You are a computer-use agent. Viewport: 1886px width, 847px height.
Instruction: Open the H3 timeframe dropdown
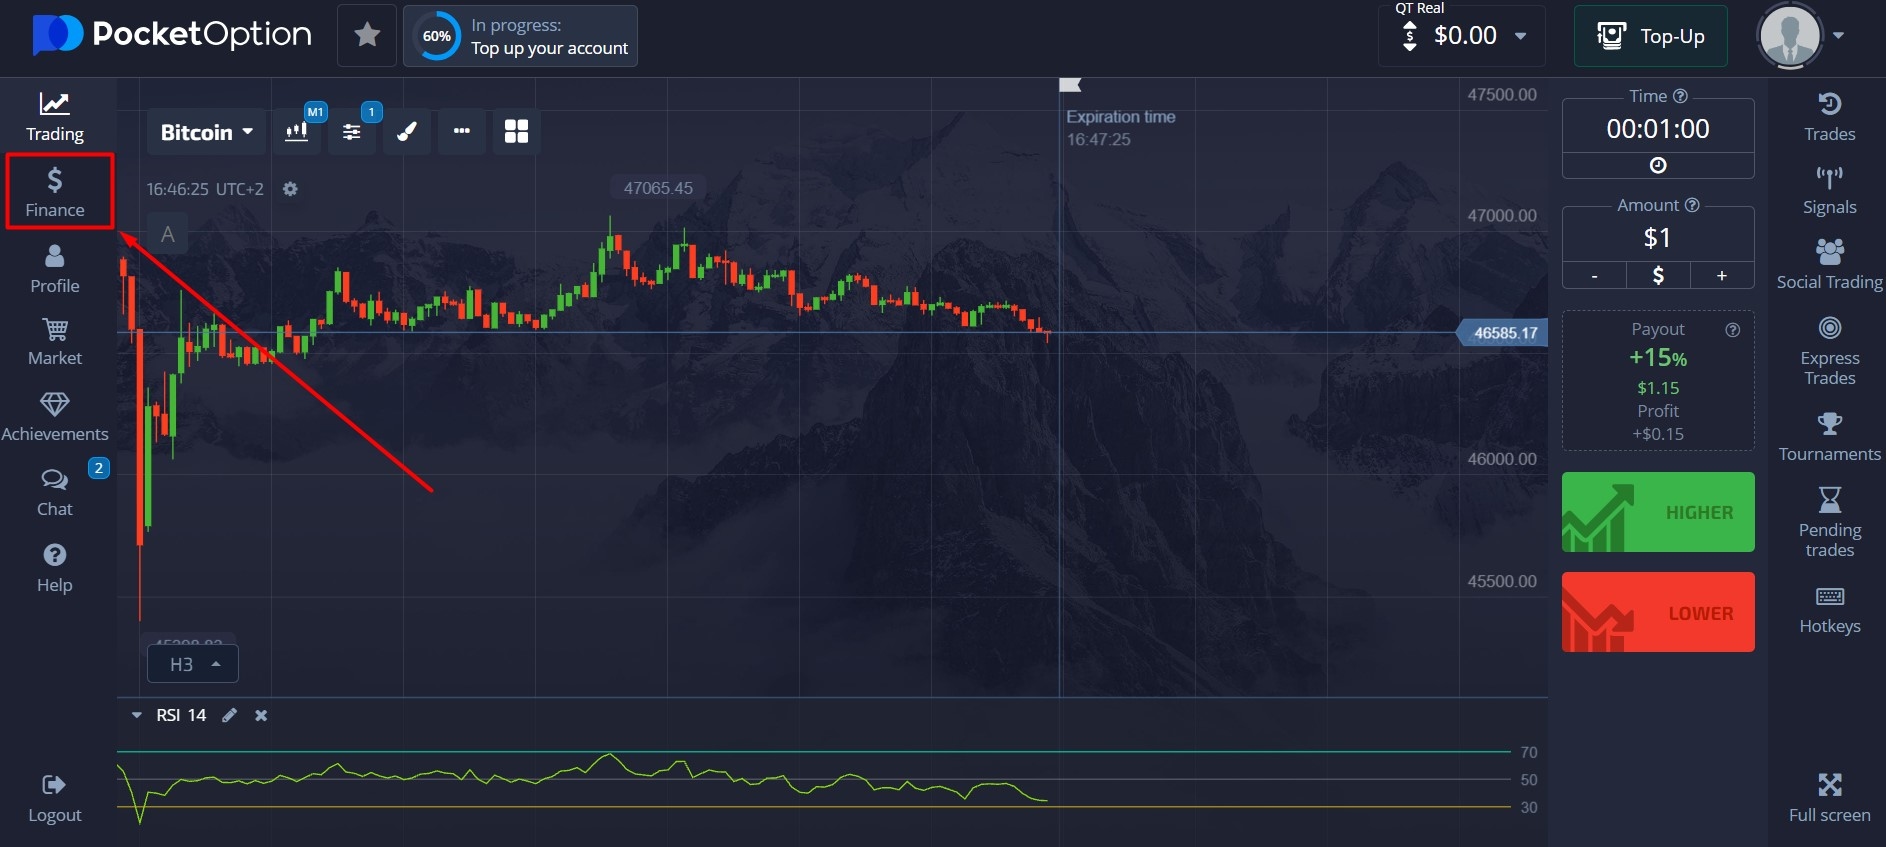pyautogui.click(x=193, y=664)
